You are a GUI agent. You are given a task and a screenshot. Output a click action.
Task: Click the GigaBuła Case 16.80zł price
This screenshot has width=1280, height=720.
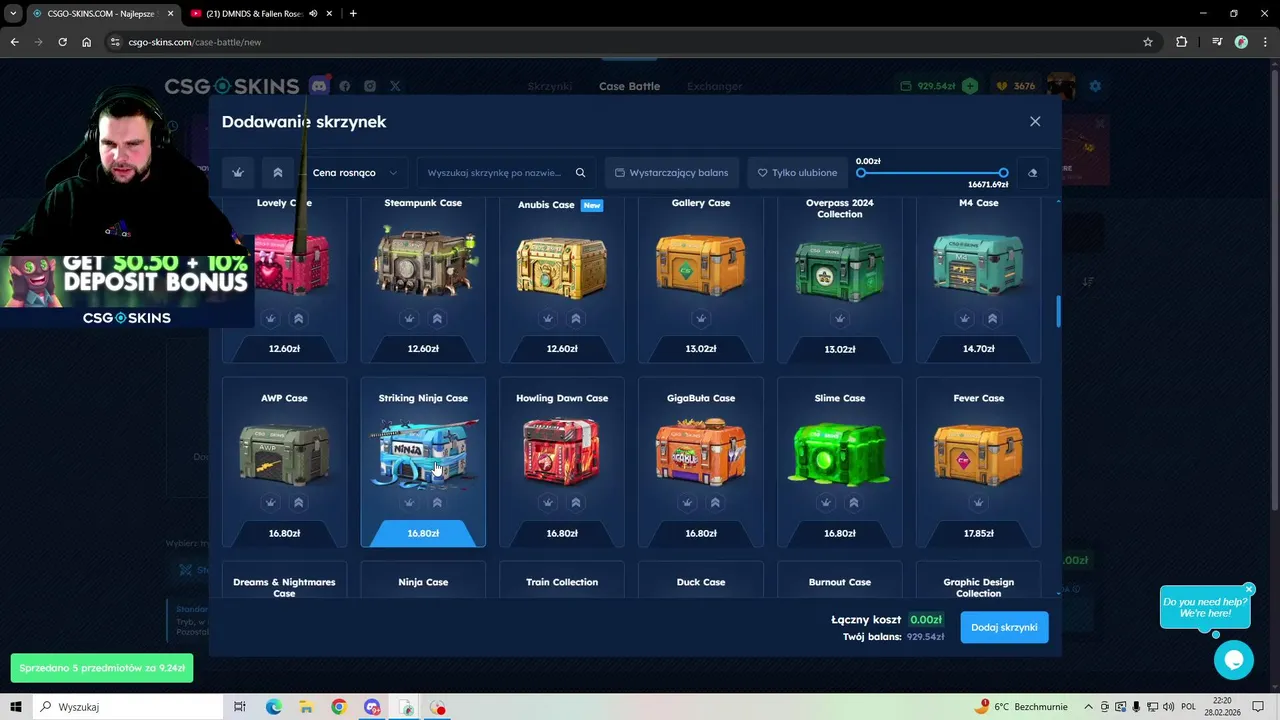(701, 533)
